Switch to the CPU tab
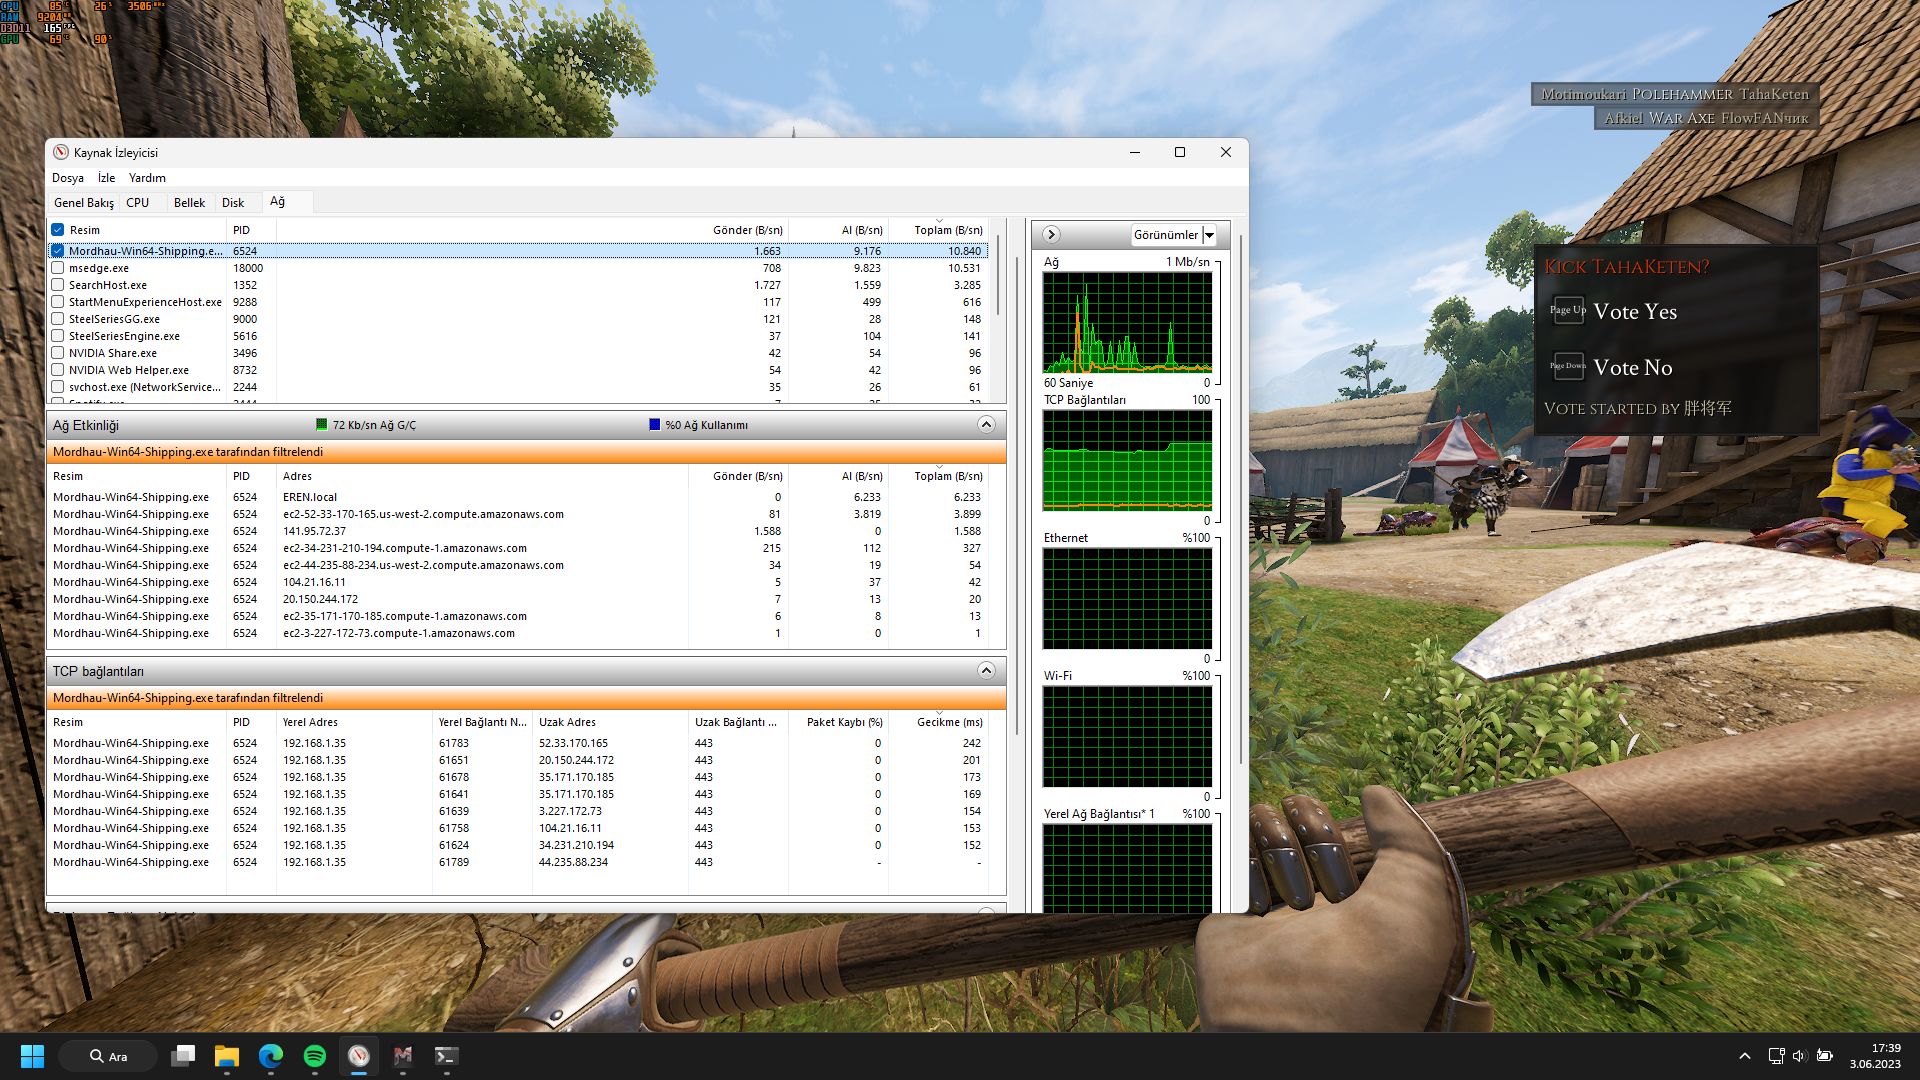This screenshot has width=1920, height=1080. [x=137, y=203]
